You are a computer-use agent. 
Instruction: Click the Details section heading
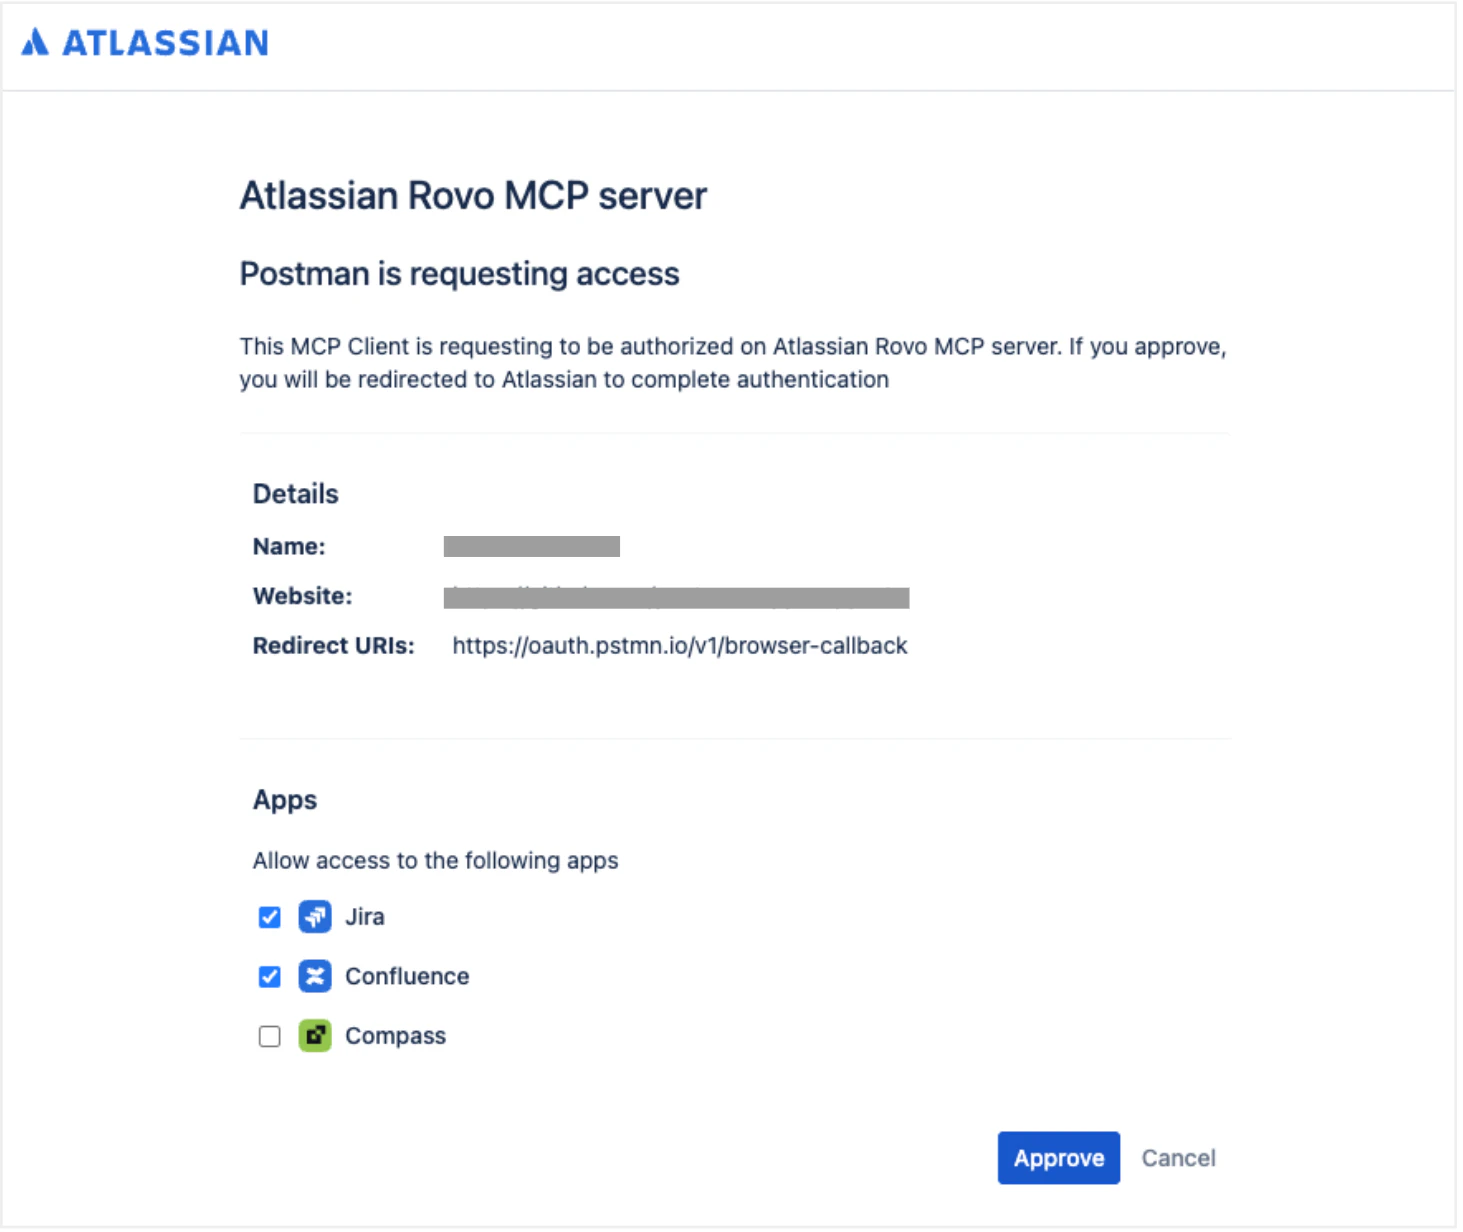click(296, 493)
